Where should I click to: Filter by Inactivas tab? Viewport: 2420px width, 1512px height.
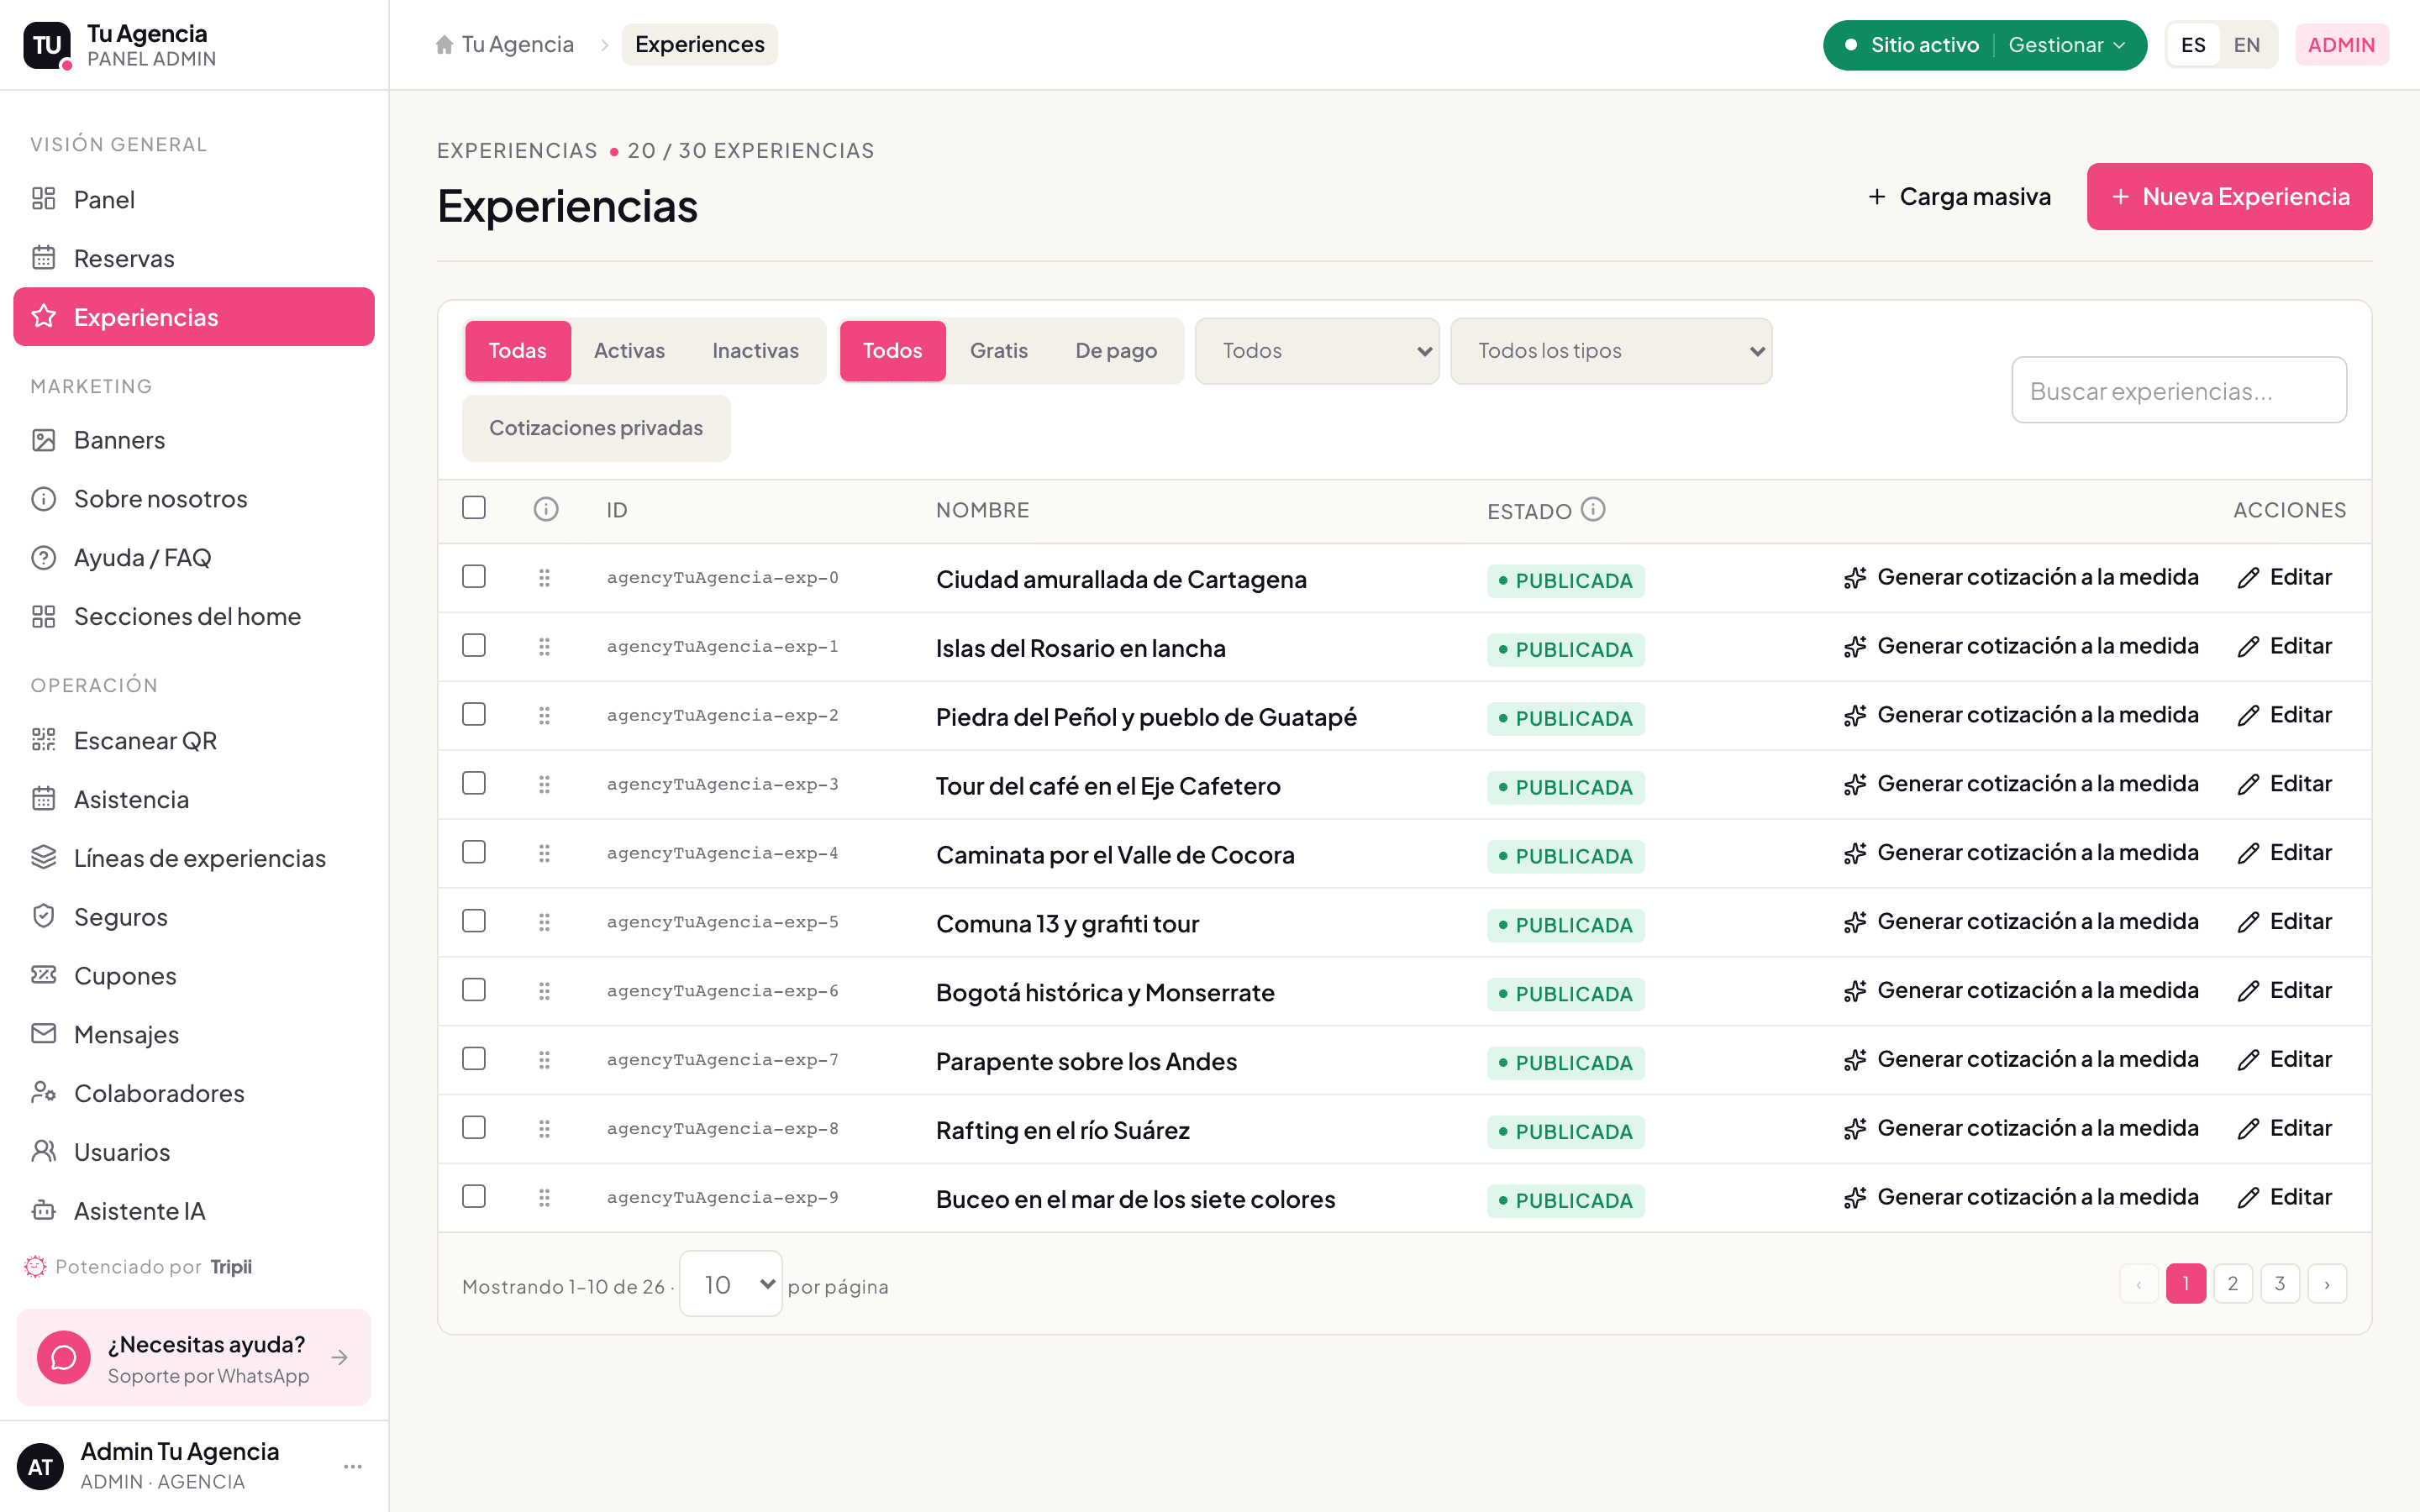[755, 351]
